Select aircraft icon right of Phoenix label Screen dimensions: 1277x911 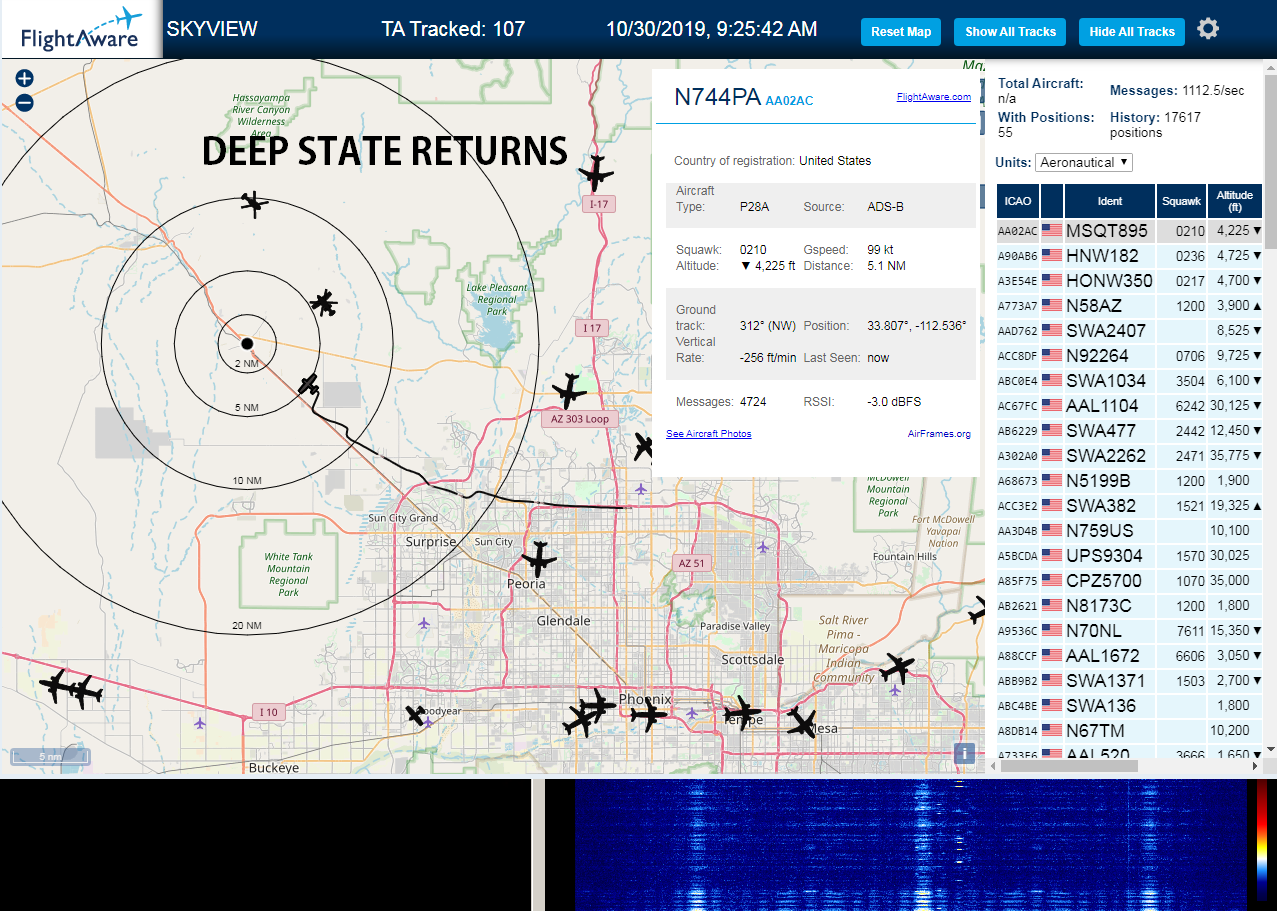[649, 714]
